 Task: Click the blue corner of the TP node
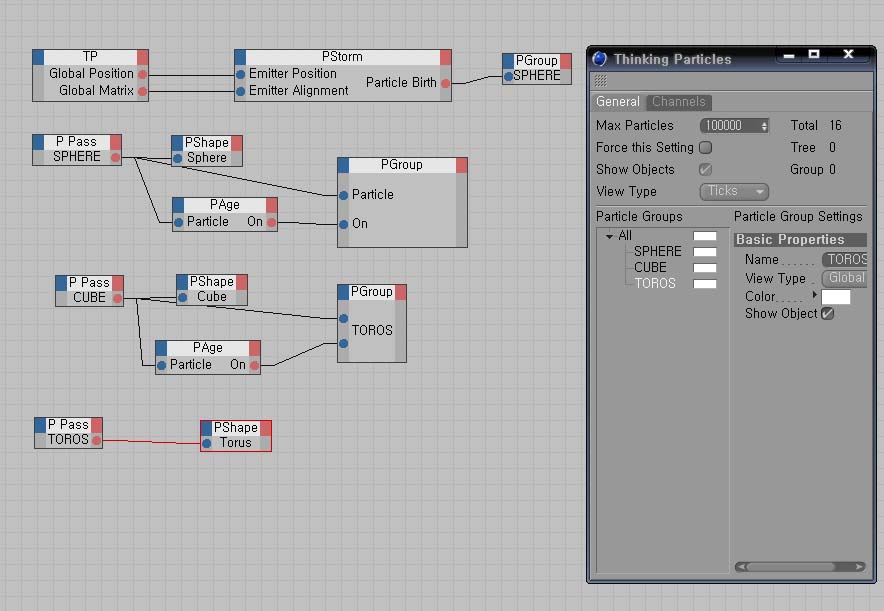coord(38,56)
